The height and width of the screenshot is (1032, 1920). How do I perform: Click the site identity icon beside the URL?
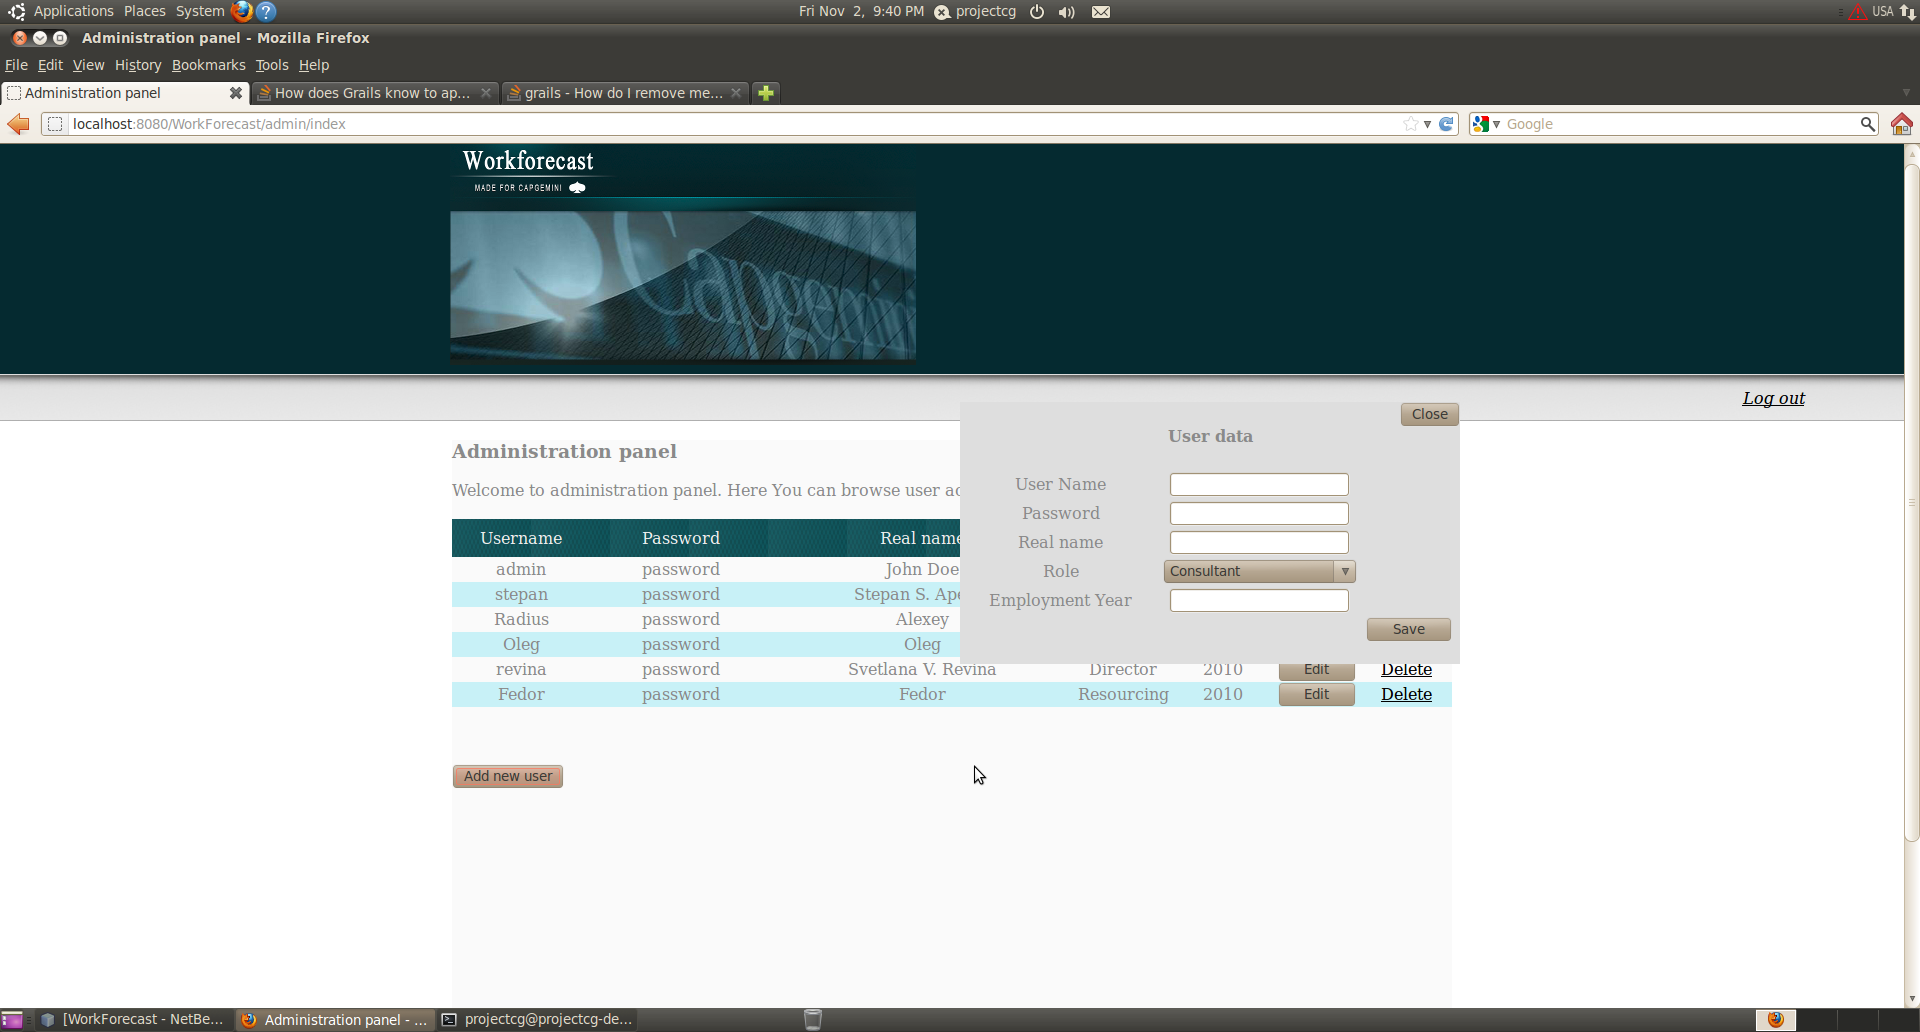point(55,124)
